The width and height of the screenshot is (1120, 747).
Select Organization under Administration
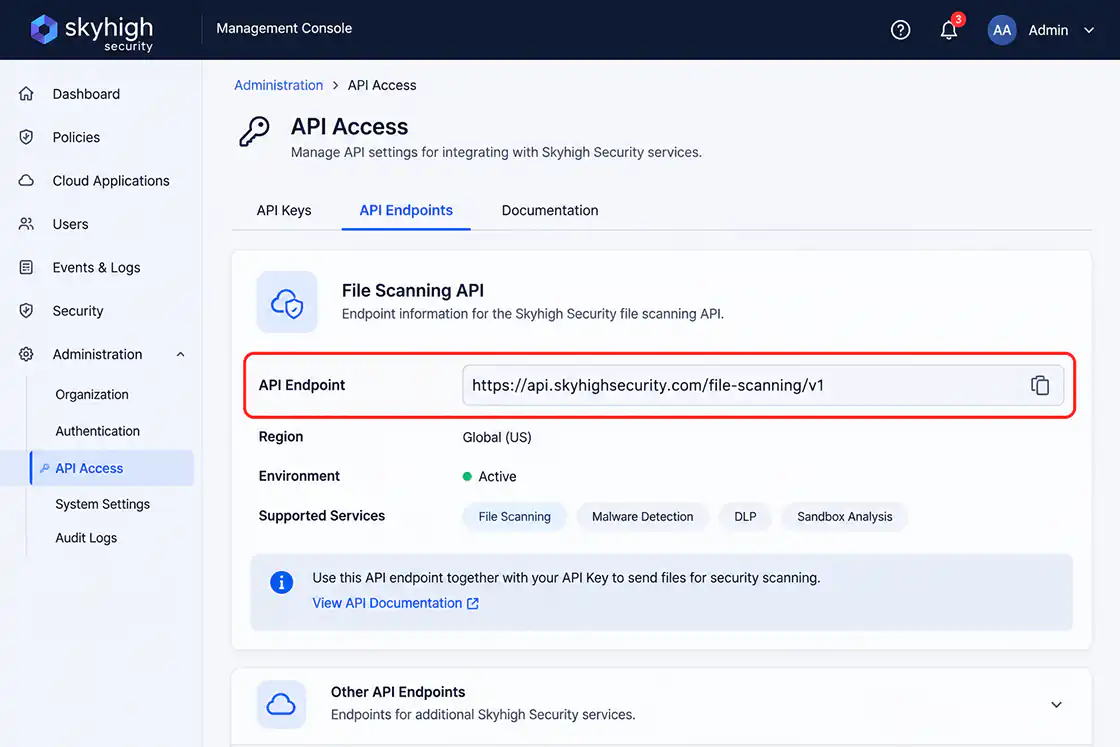coord(92,394)
